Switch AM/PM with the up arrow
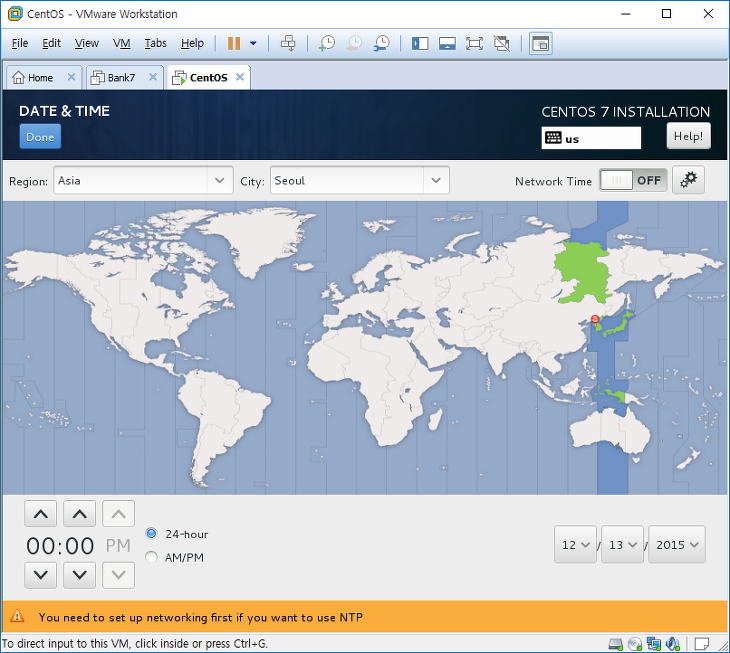730x653 pixels. pyautogui.click(x=118, y=514)
